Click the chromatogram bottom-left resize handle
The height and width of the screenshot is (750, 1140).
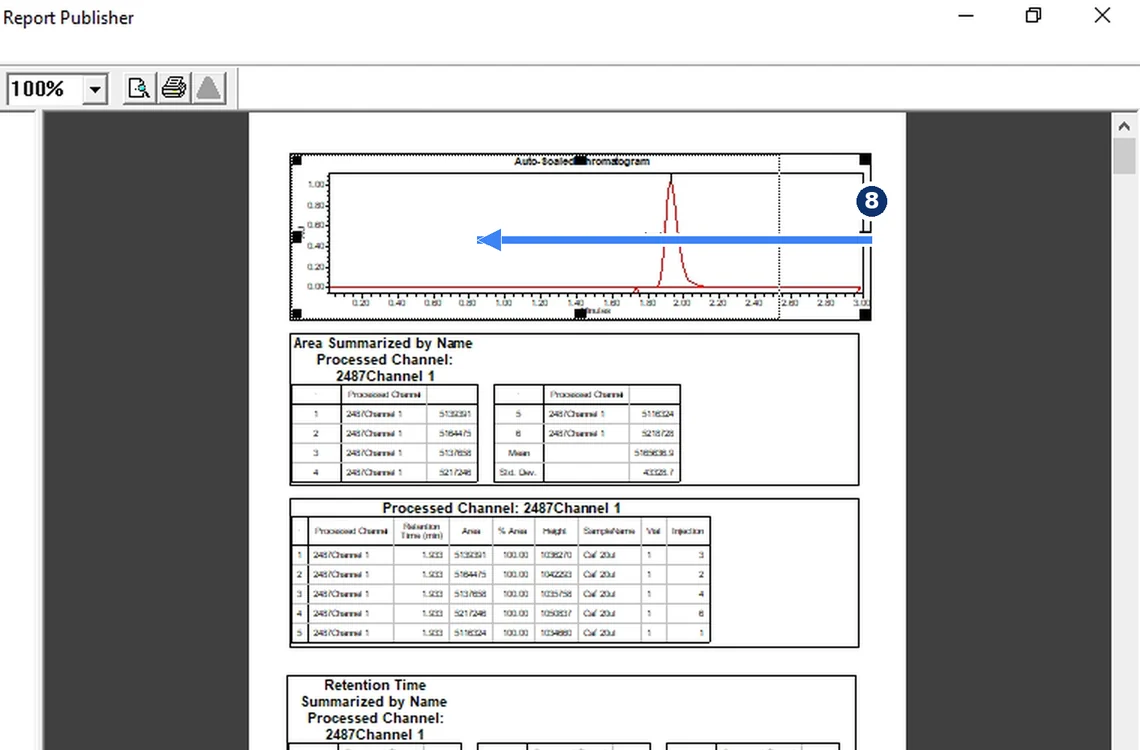(296, 314)
